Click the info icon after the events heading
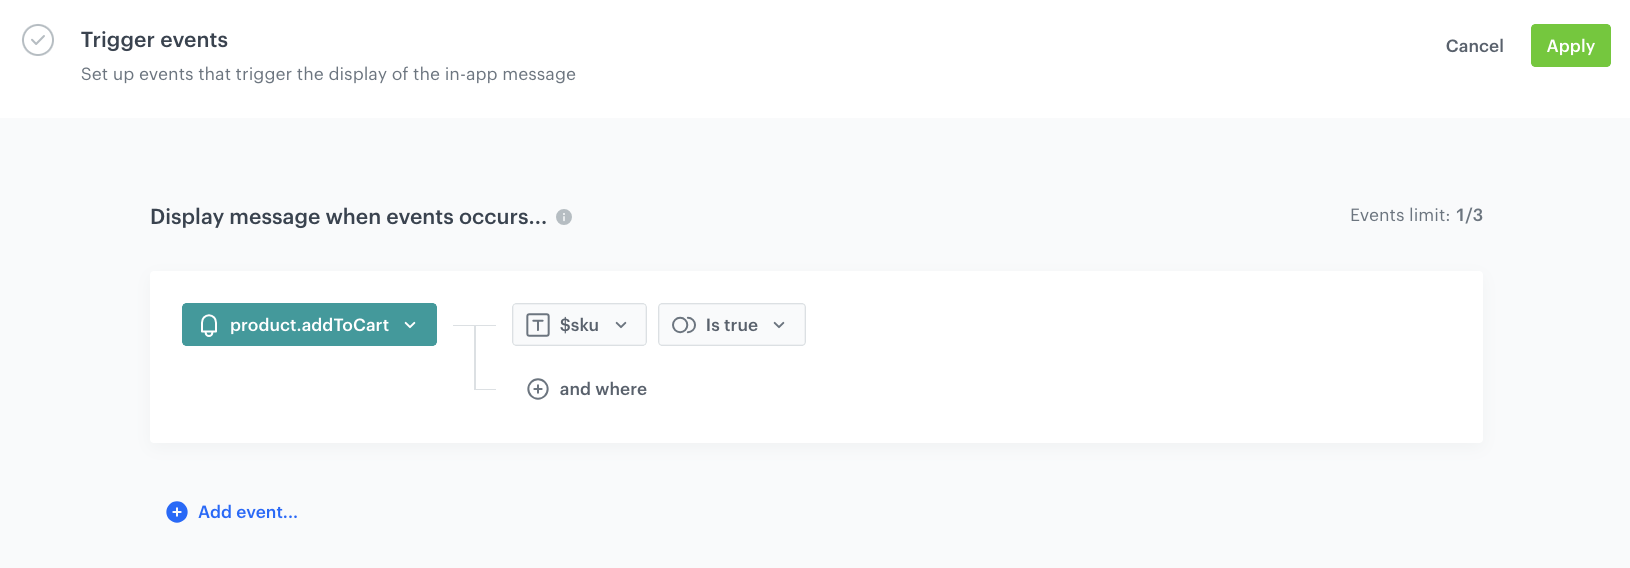1630x568 pixels. click(x=564, y=217)
